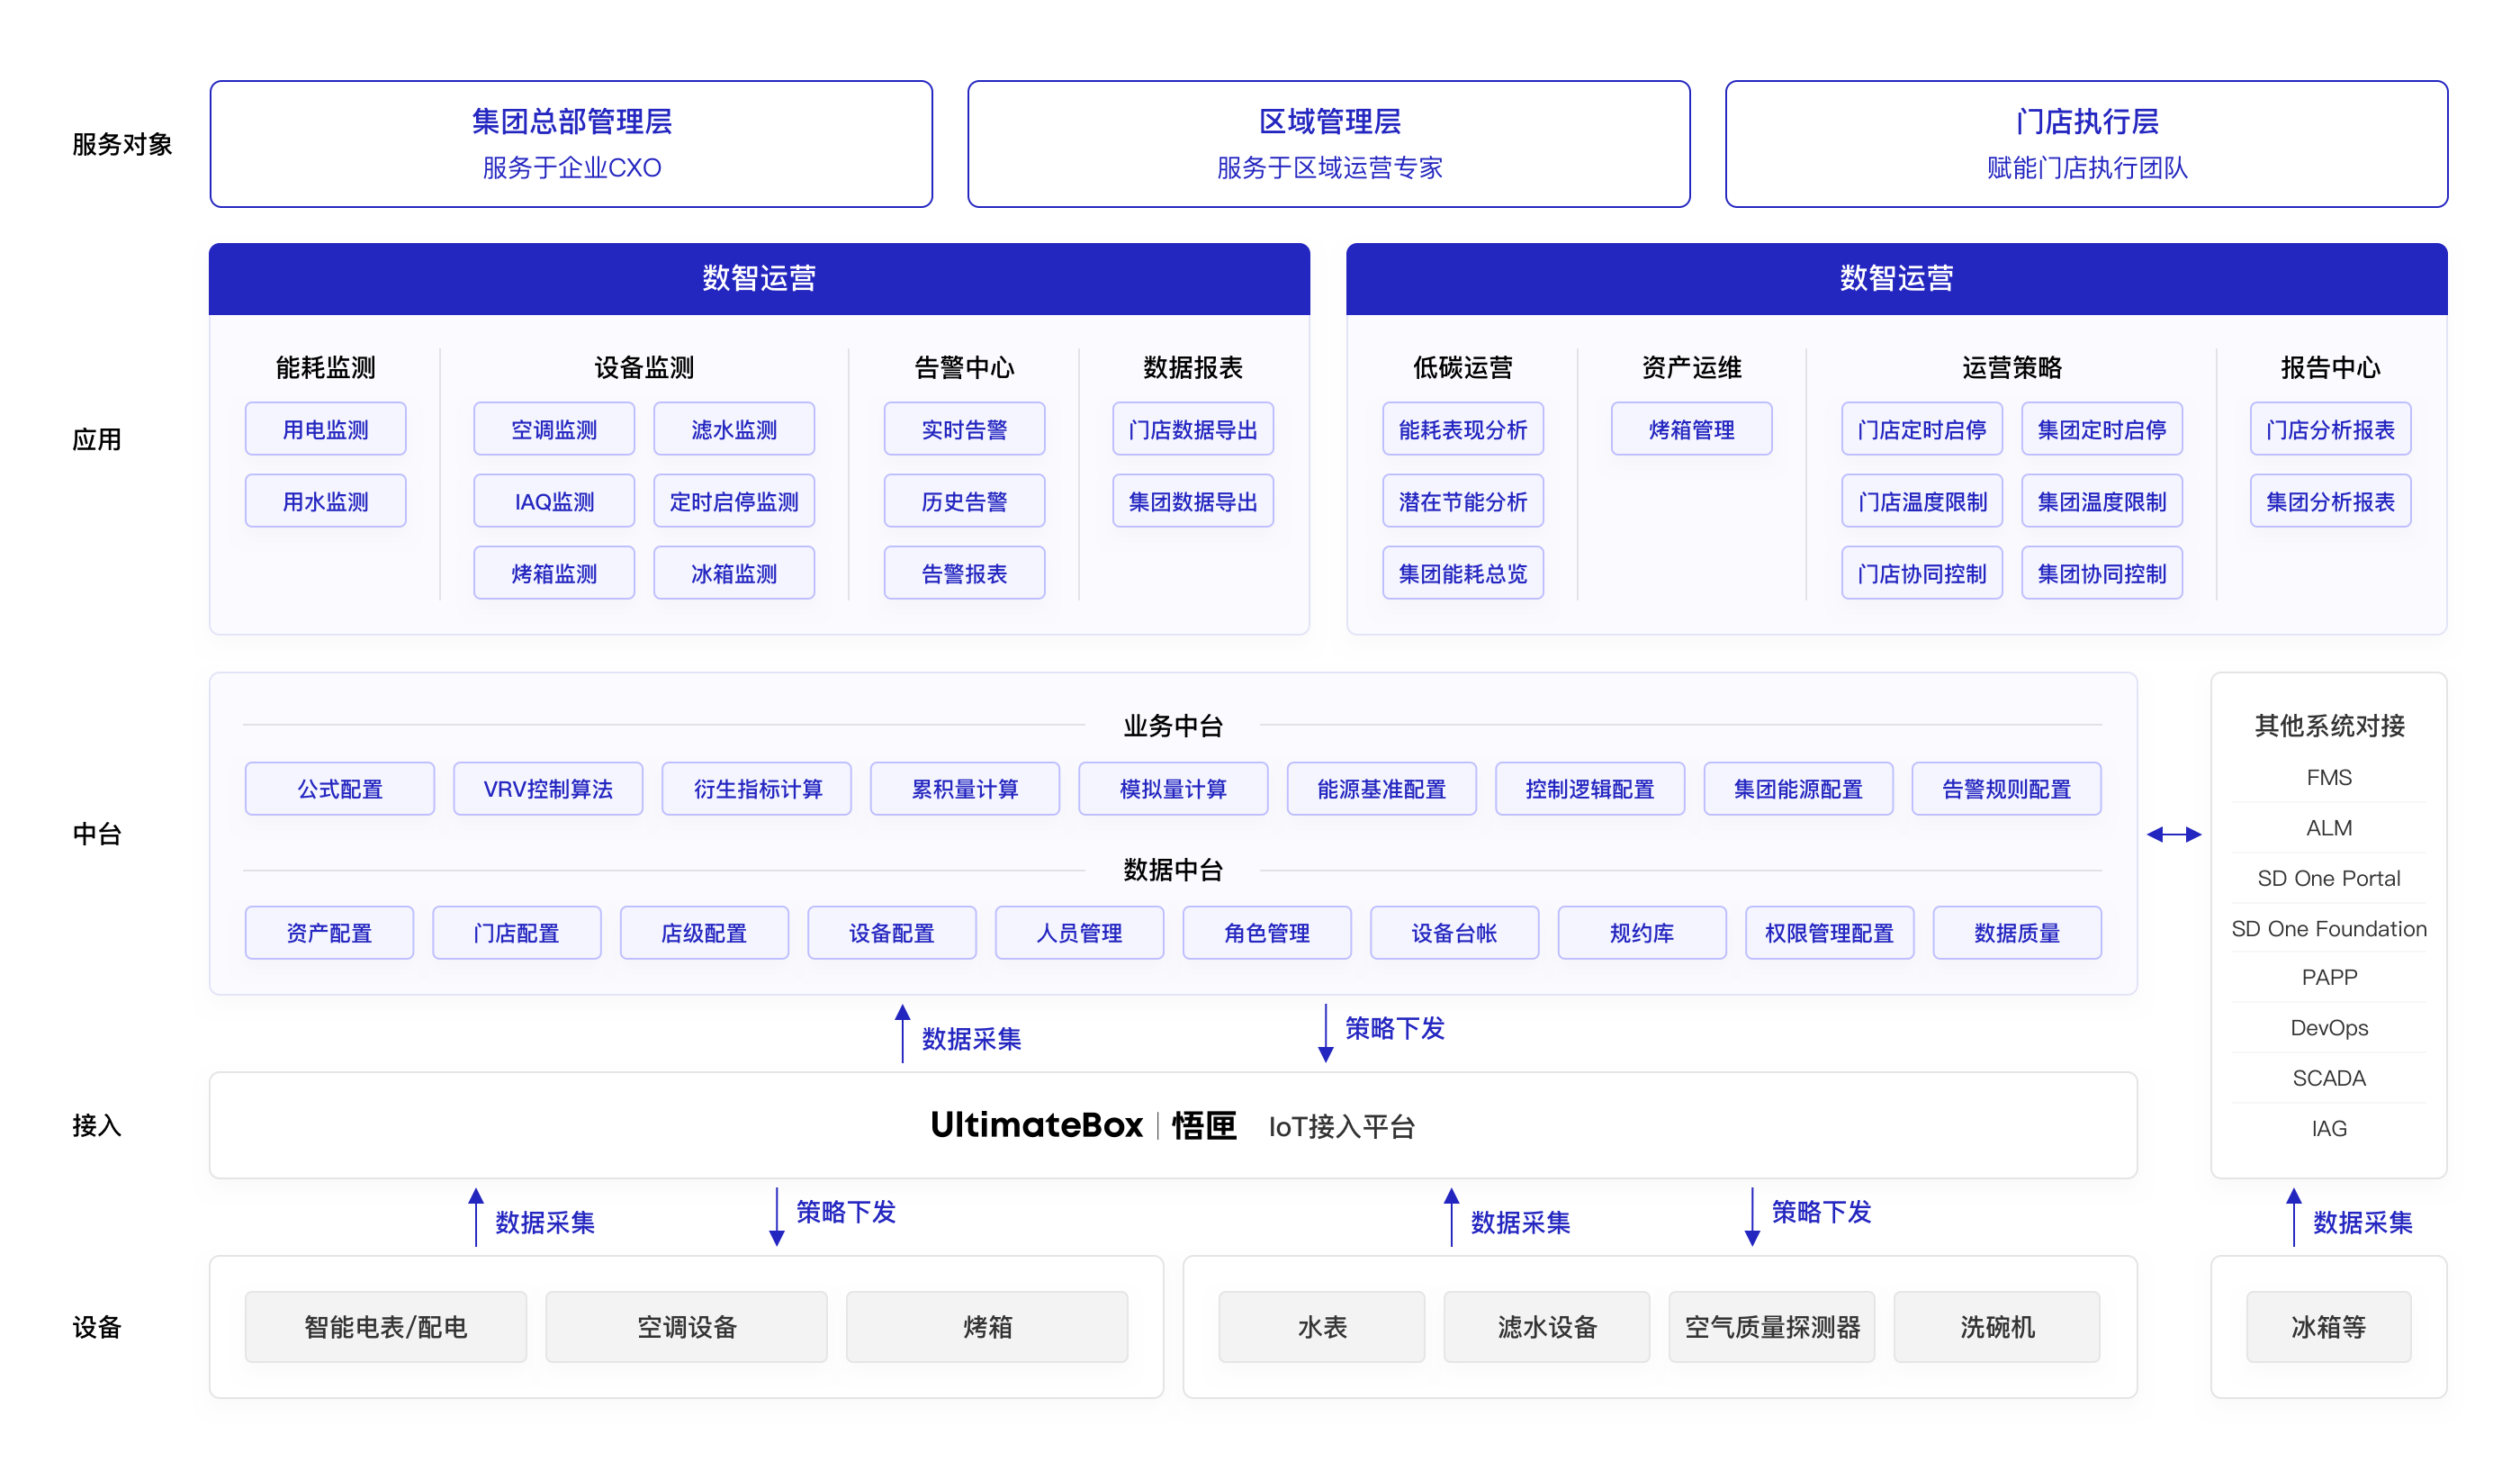The image size is (2520, 1471).
Task: Click 门店分析报表 in 报告中心
Action: [x=2330, y=430]
